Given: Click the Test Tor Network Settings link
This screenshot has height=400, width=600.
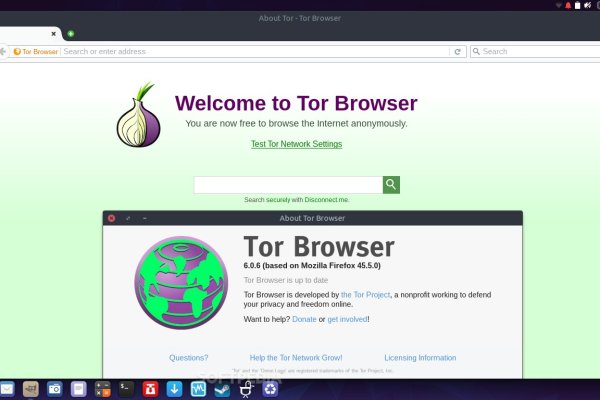Looking at the screenshot, I should 296,144.
